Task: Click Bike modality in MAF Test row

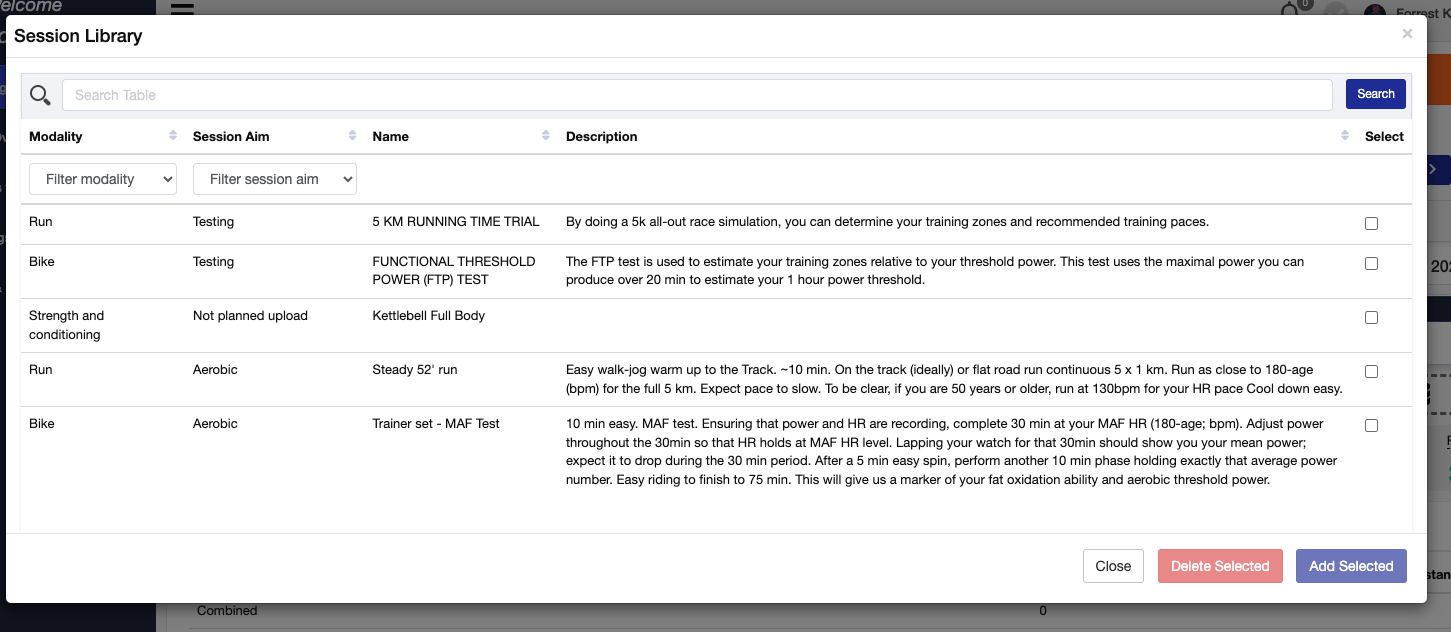Action: [x=42, y=423]
